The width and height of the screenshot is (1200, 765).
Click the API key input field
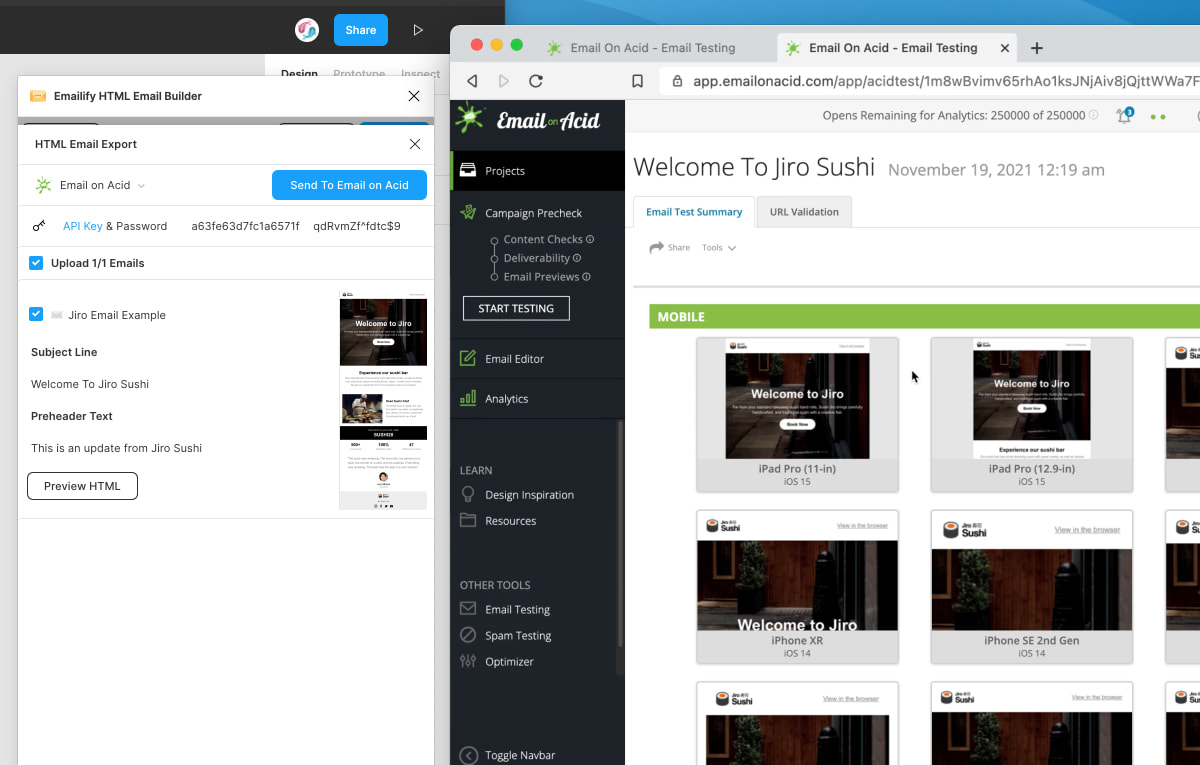point(245,226)
